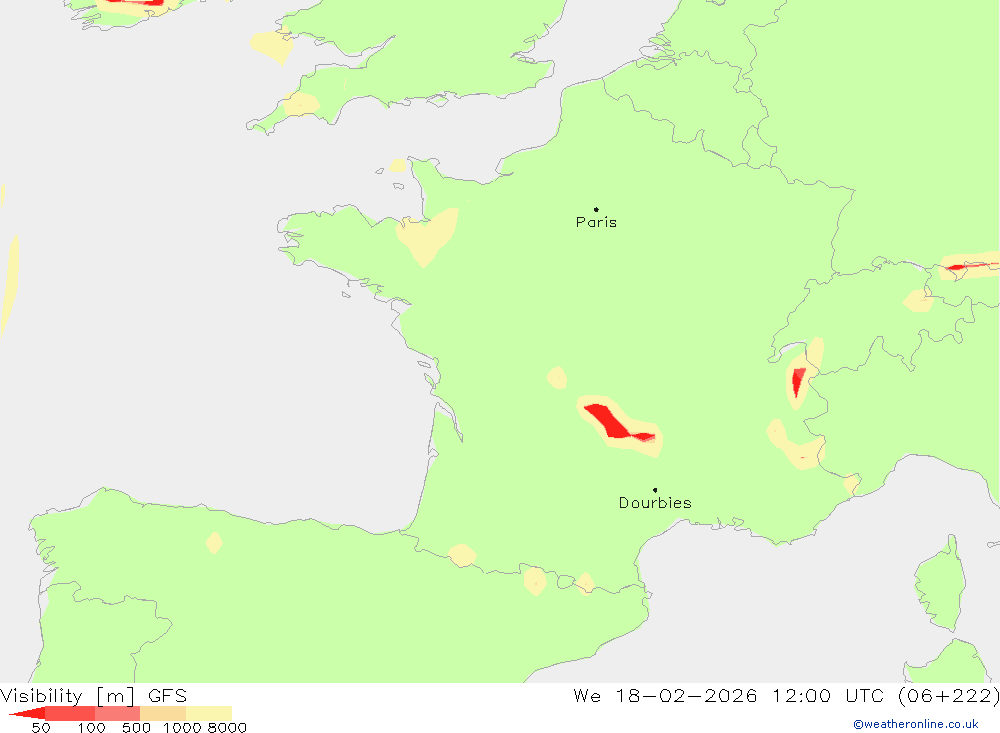
Task: Click the Paris city label
Action: point(596,222)
